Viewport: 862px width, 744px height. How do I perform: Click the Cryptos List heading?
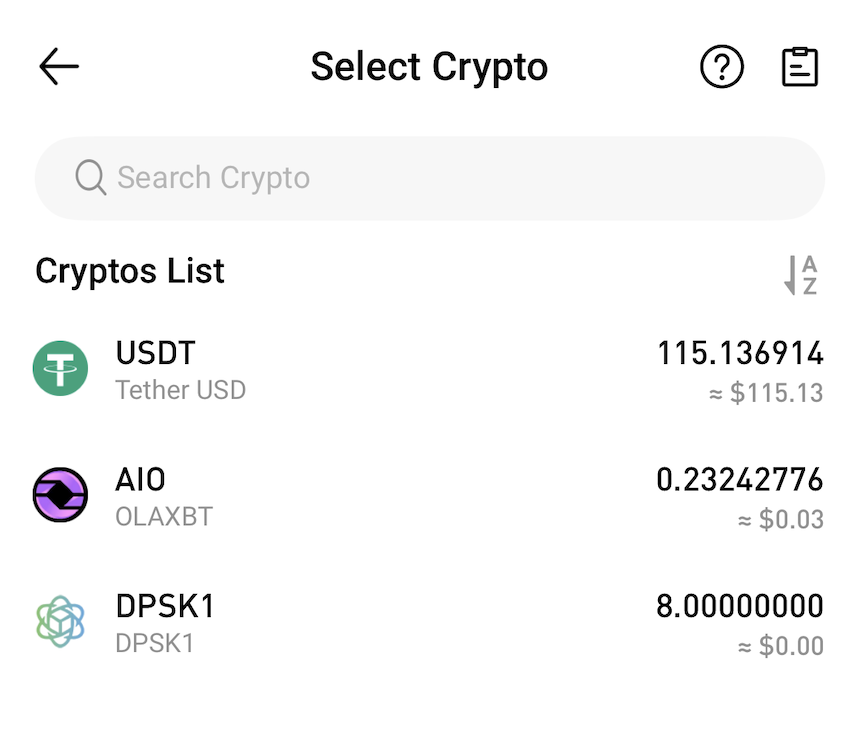(x=130, y=271)
